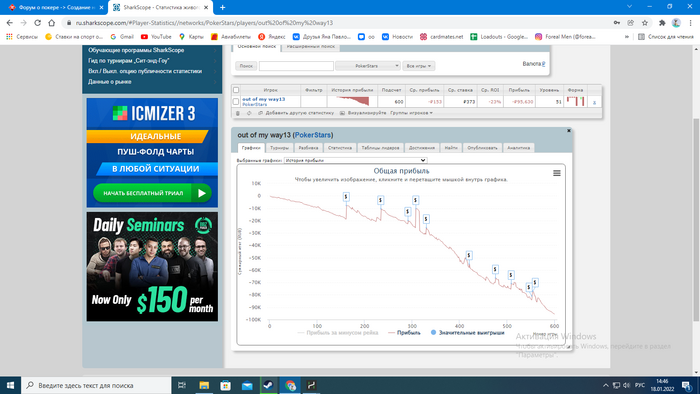The width and height of the screenshot is (700, 394).
Task: Go to the browser home page icon
Action: point(52,23)
